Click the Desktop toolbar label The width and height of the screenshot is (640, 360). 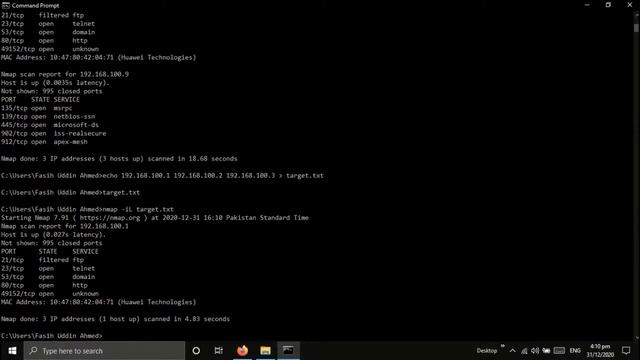coord(487,351)
